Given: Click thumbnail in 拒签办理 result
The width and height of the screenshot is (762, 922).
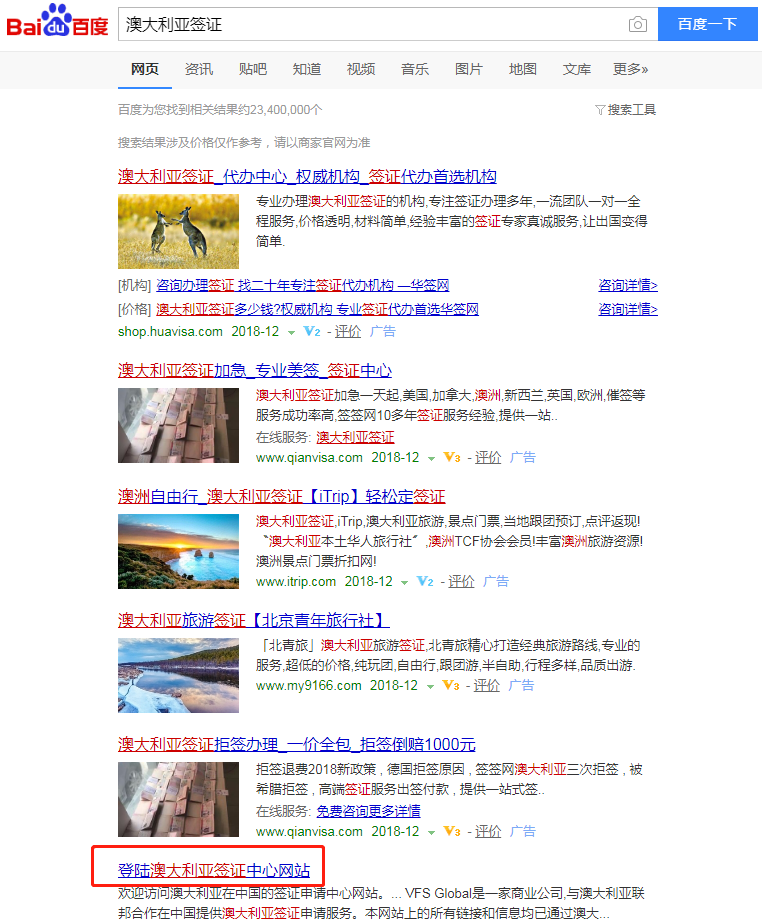Looking at the screenshot, I should (178, 799).
